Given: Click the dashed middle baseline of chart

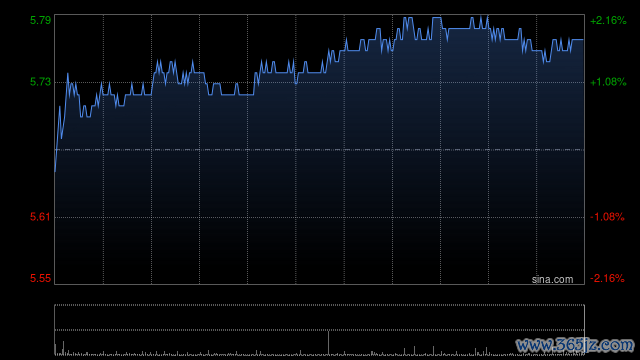Looking at the screenshot, I should coord(320,150).
